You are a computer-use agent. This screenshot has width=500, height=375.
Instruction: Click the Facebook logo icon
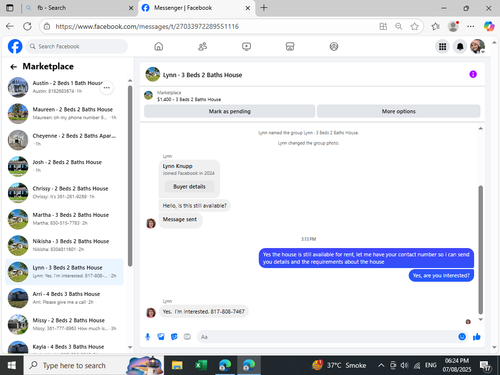15,46
